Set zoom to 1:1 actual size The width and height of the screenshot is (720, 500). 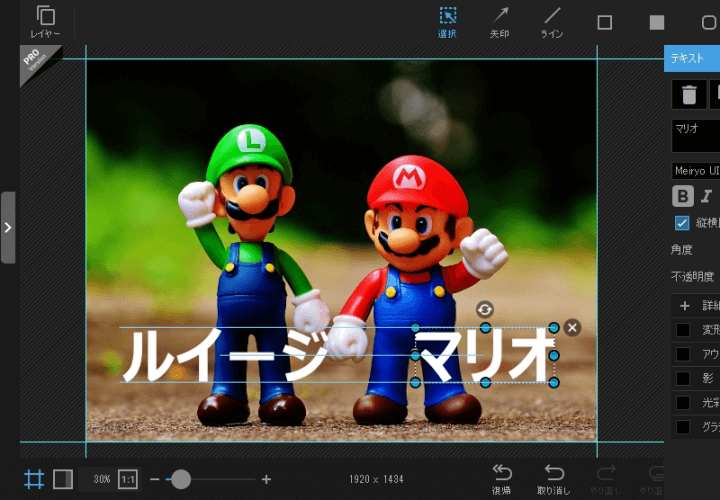[x=128, y=480]
